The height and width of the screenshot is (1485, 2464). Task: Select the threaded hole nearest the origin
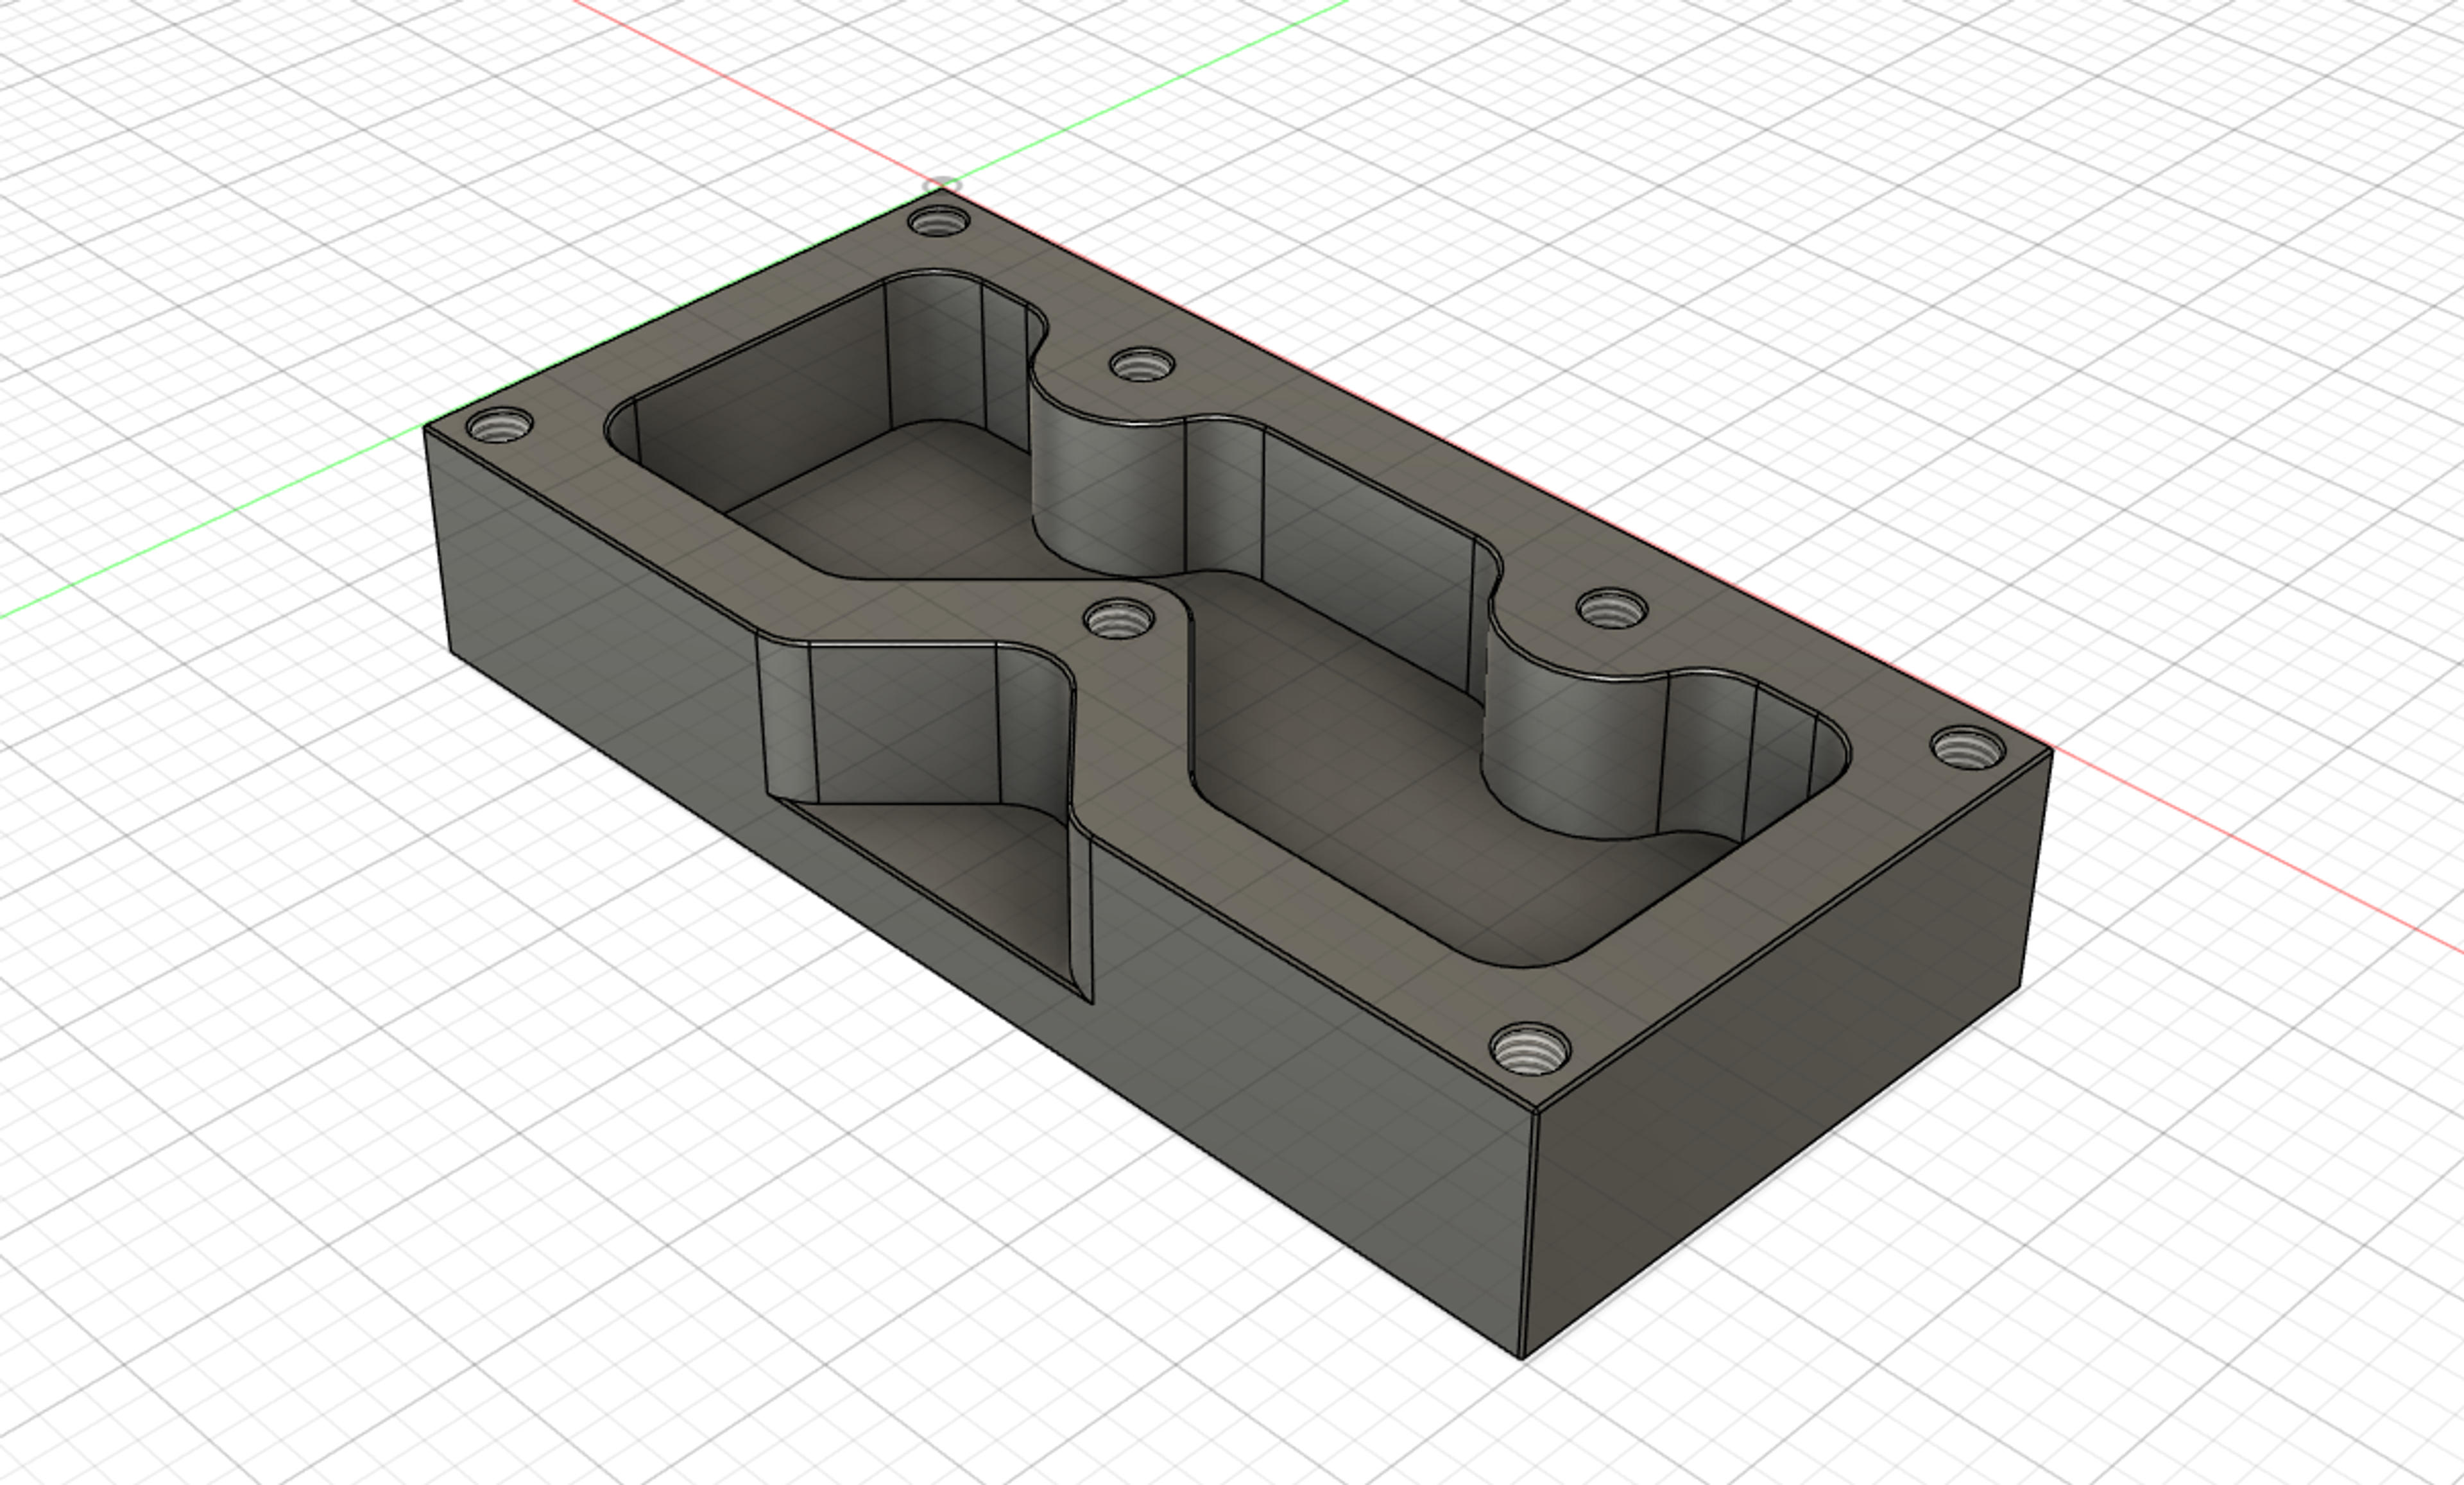(939, 220)
